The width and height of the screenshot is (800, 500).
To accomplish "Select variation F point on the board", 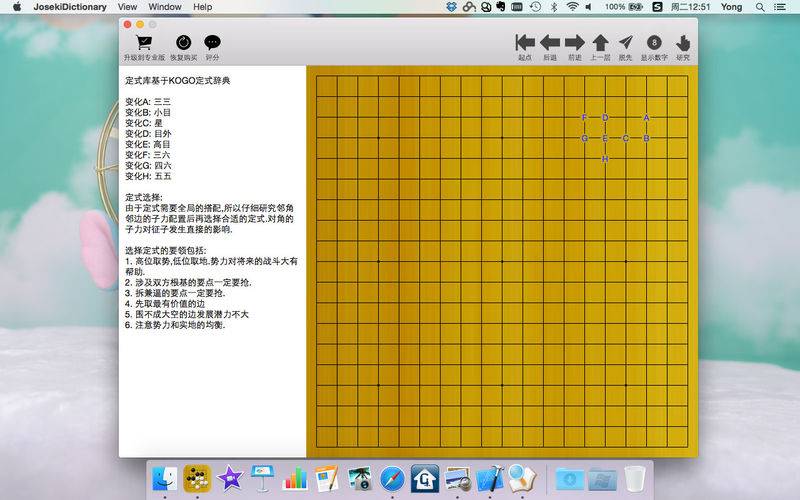I will click(584, 117).
